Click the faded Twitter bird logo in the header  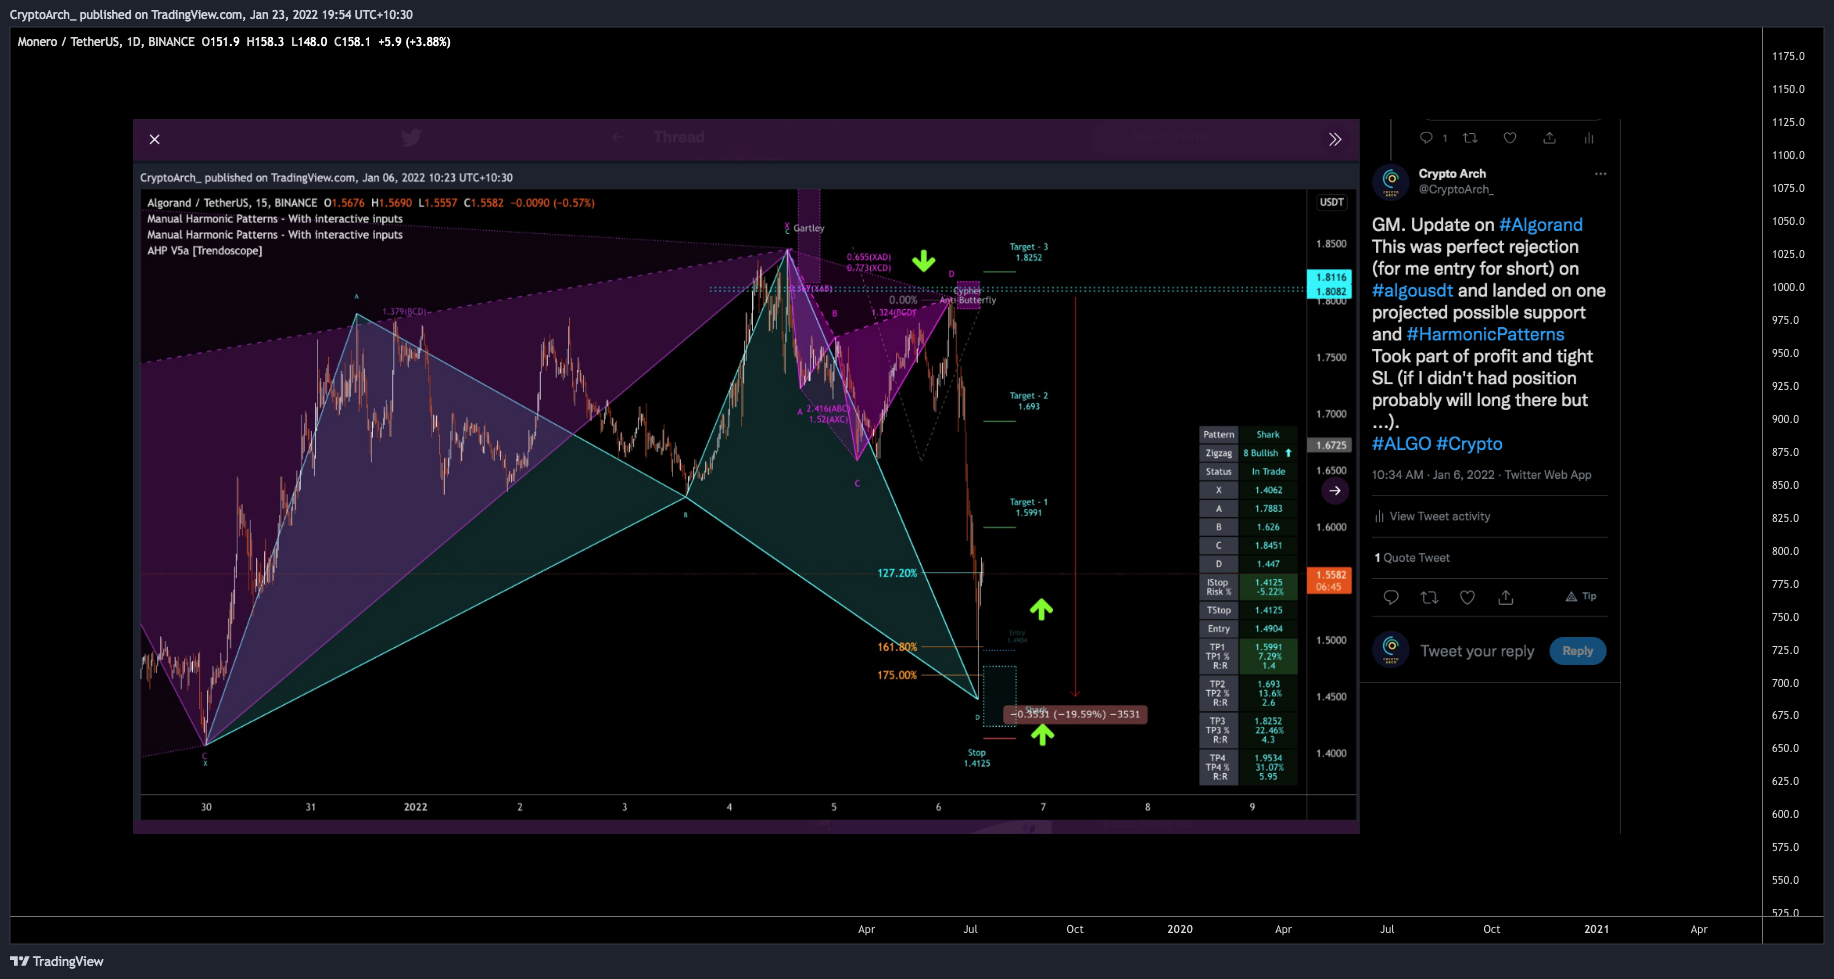point(411,138)
